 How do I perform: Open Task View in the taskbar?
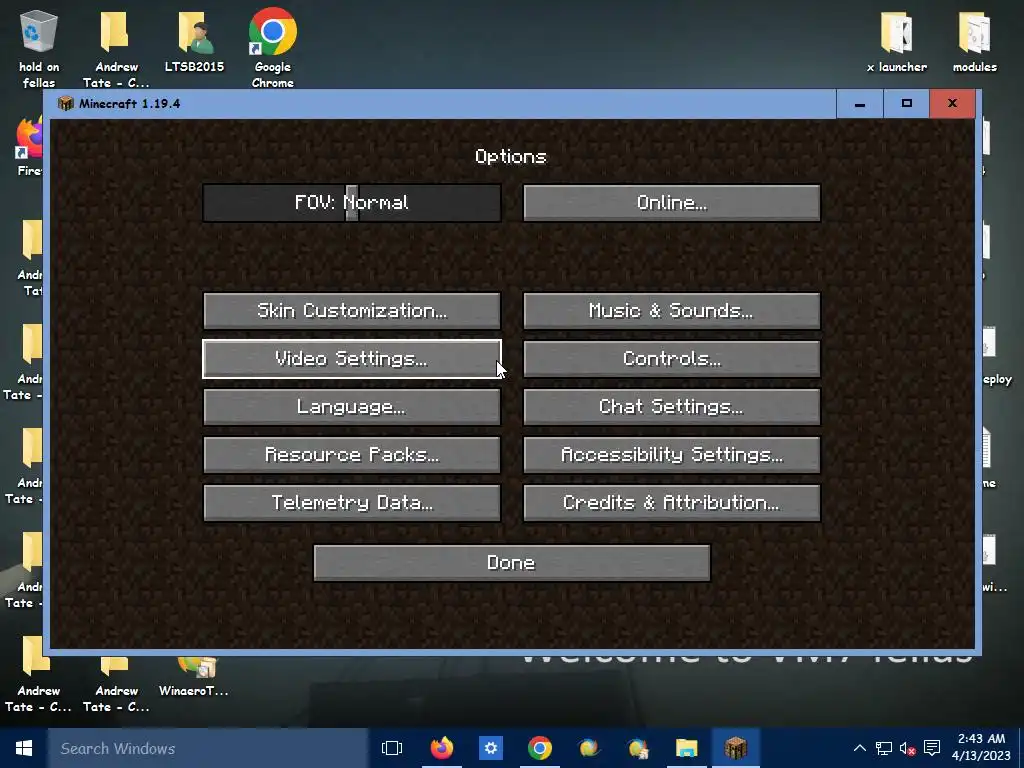(x=392, y=748)
